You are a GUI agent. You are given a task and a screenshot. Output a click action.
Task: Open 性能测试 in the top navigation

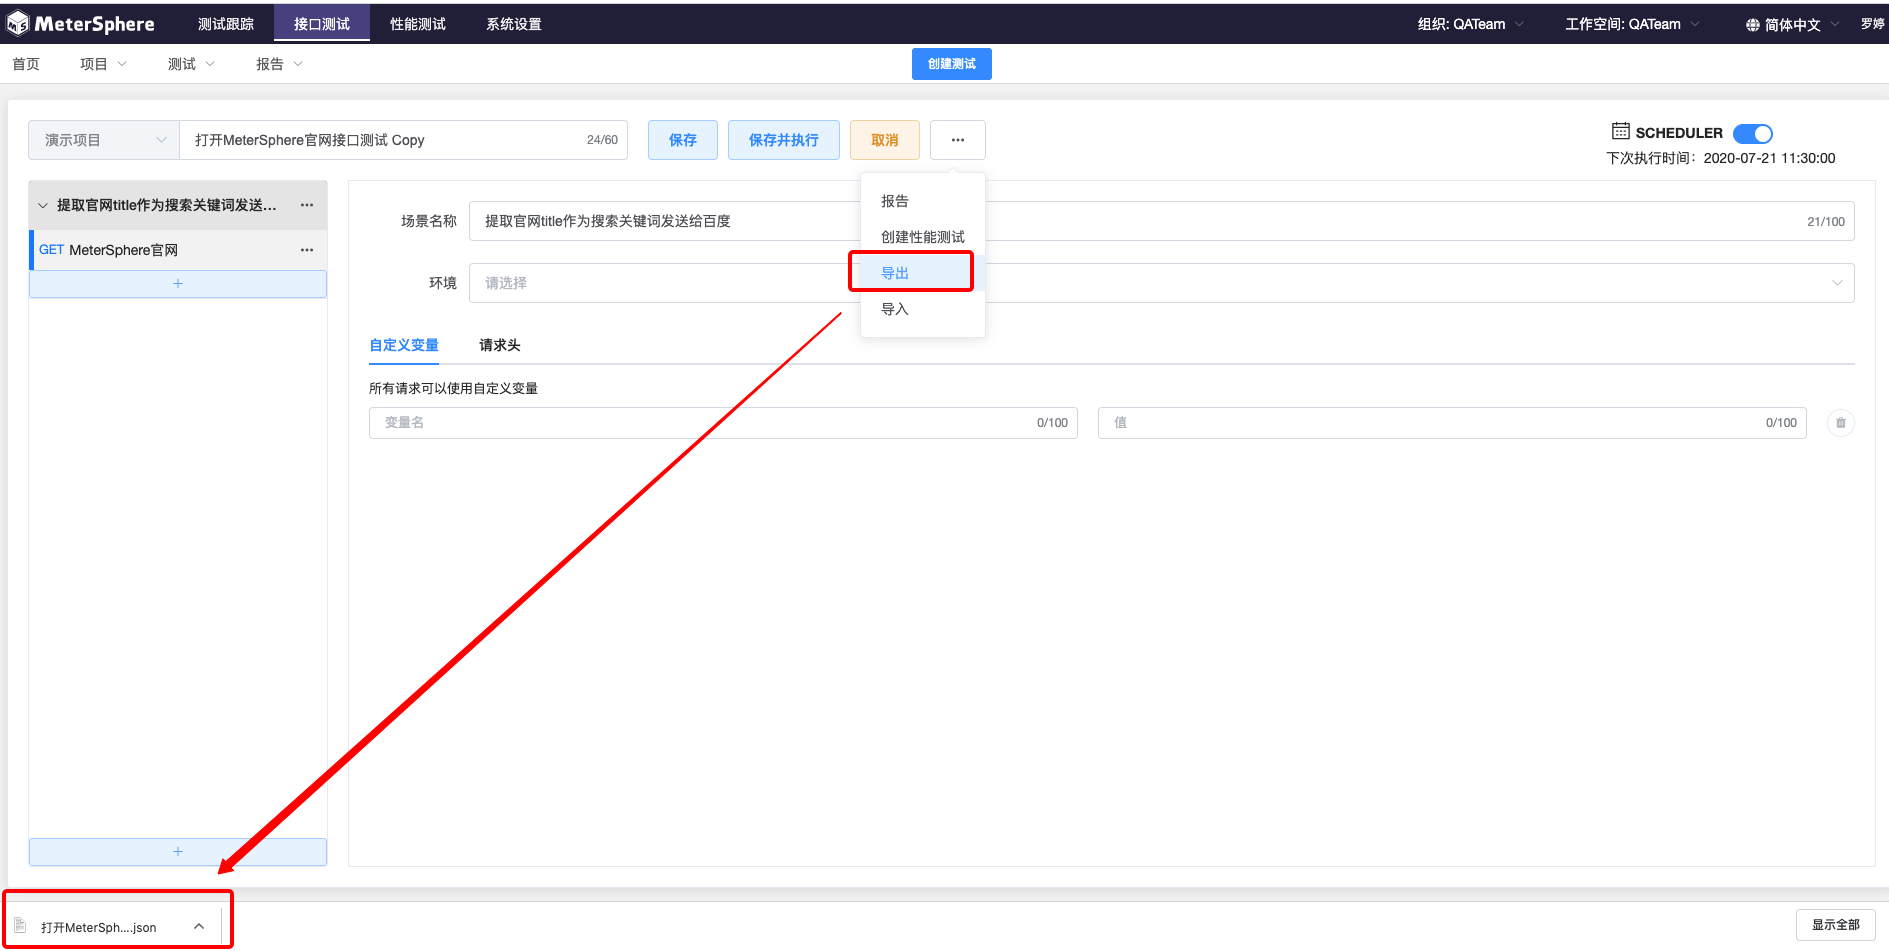418,24
